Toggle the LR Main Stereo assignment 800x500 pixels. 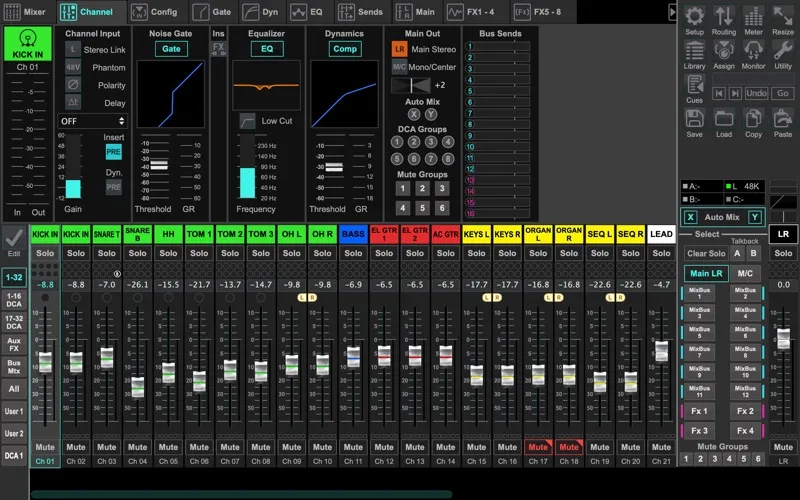pyautogui.click(x=399, y=49)
